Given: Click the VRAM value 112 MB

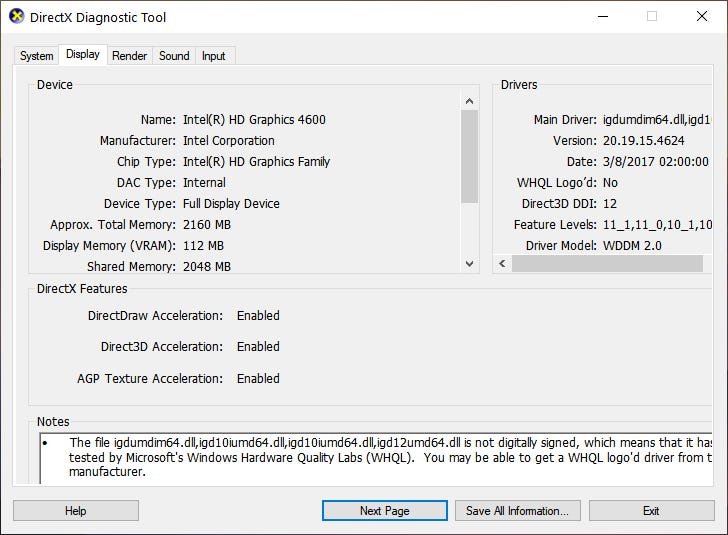Looking at the screenshot, I should coord(203,246).
